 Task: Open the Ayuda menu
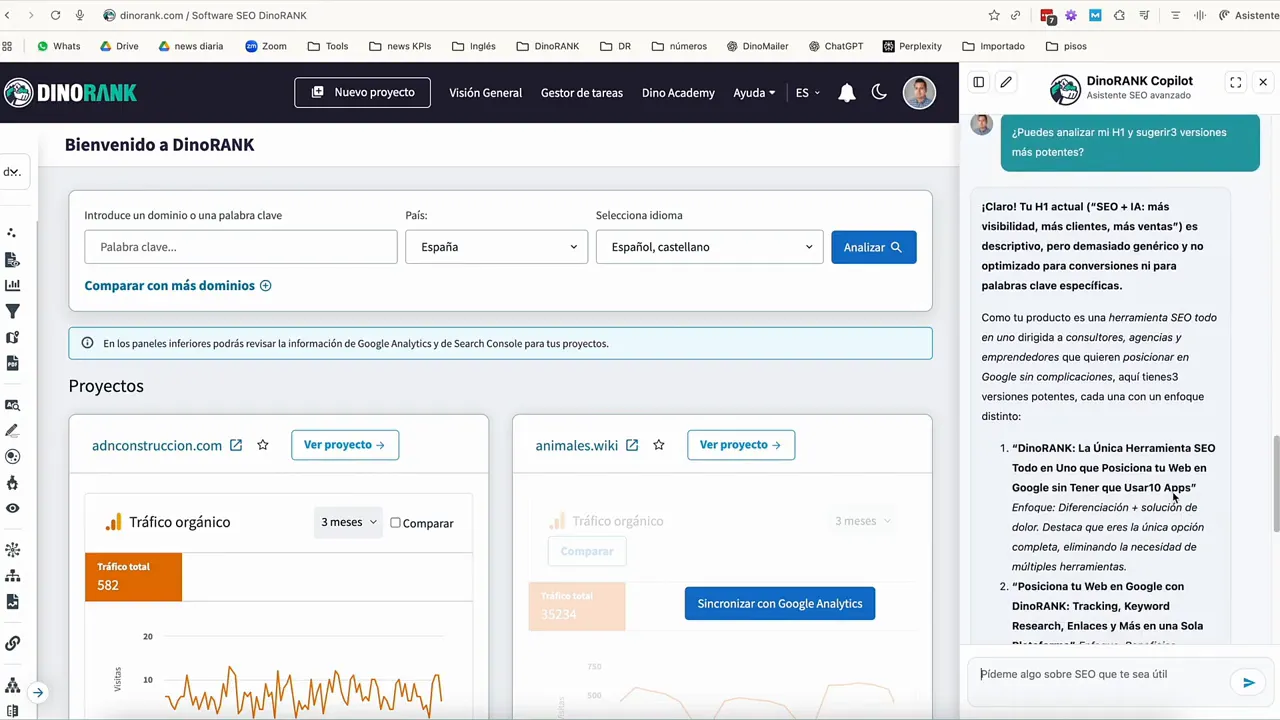pyautogui.click(x=754, y=93)
